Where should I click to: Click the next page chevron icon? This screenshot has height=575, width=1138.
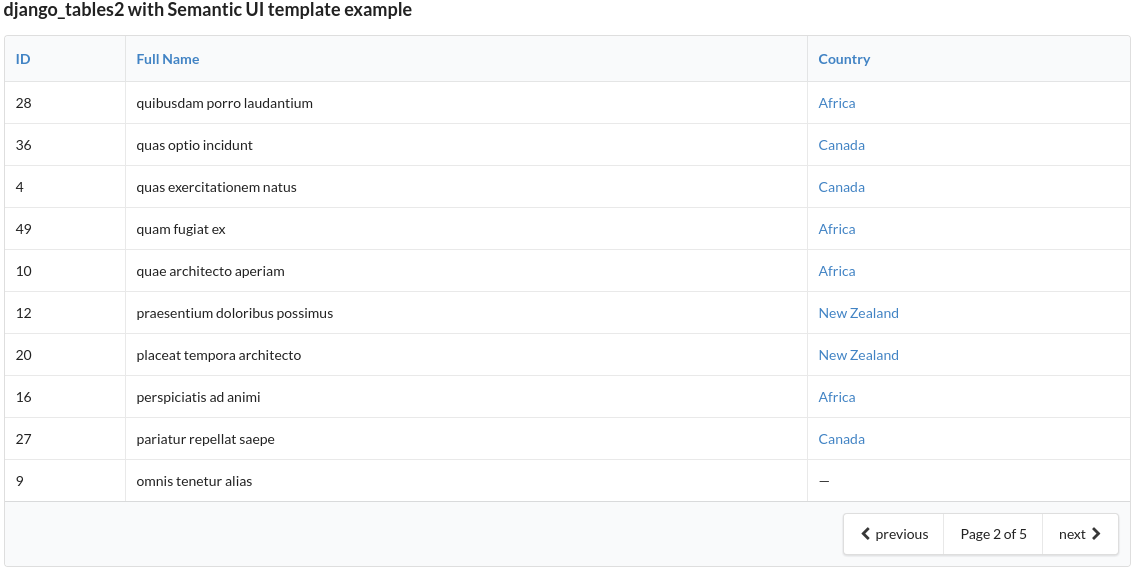click(1096, 534)
